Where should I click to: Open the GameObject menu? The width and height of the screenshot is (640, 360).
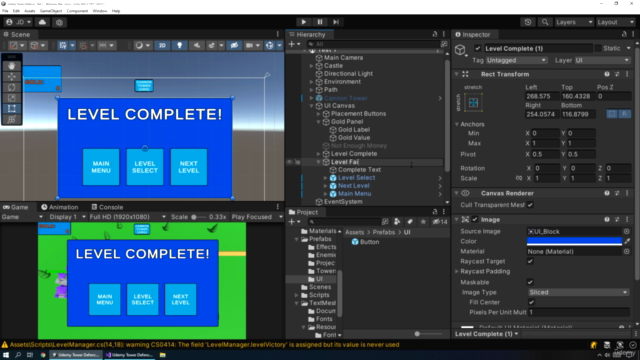51,11
